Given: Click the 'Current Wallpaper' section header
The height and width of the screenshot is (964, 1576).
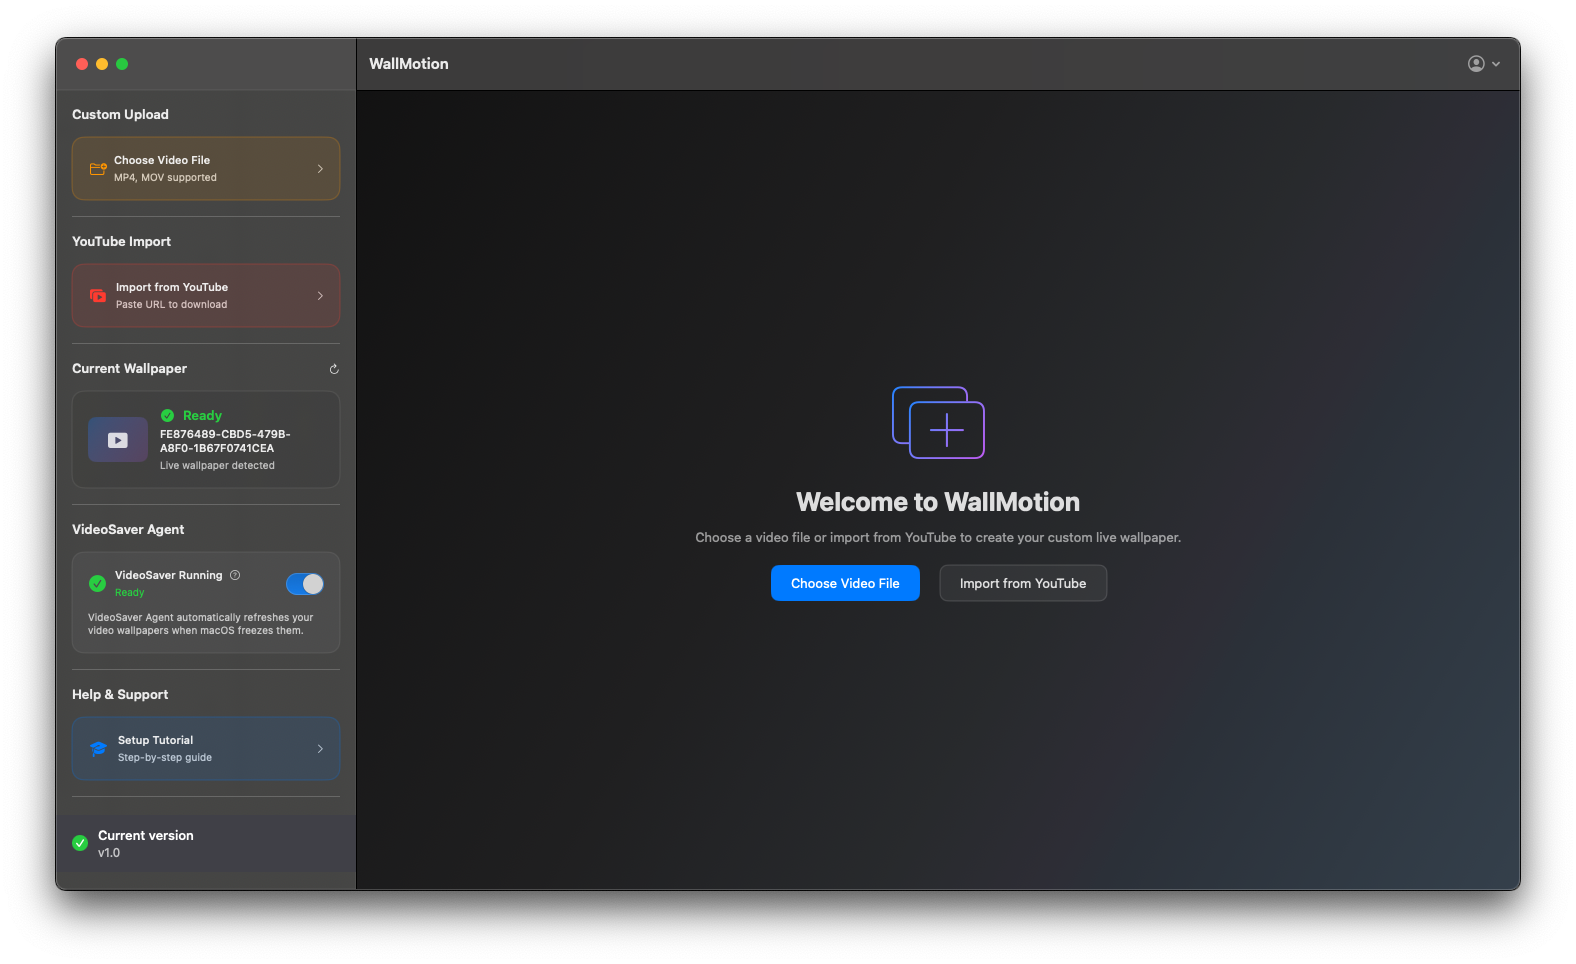Looking at the screenshot, I should 129,368.
